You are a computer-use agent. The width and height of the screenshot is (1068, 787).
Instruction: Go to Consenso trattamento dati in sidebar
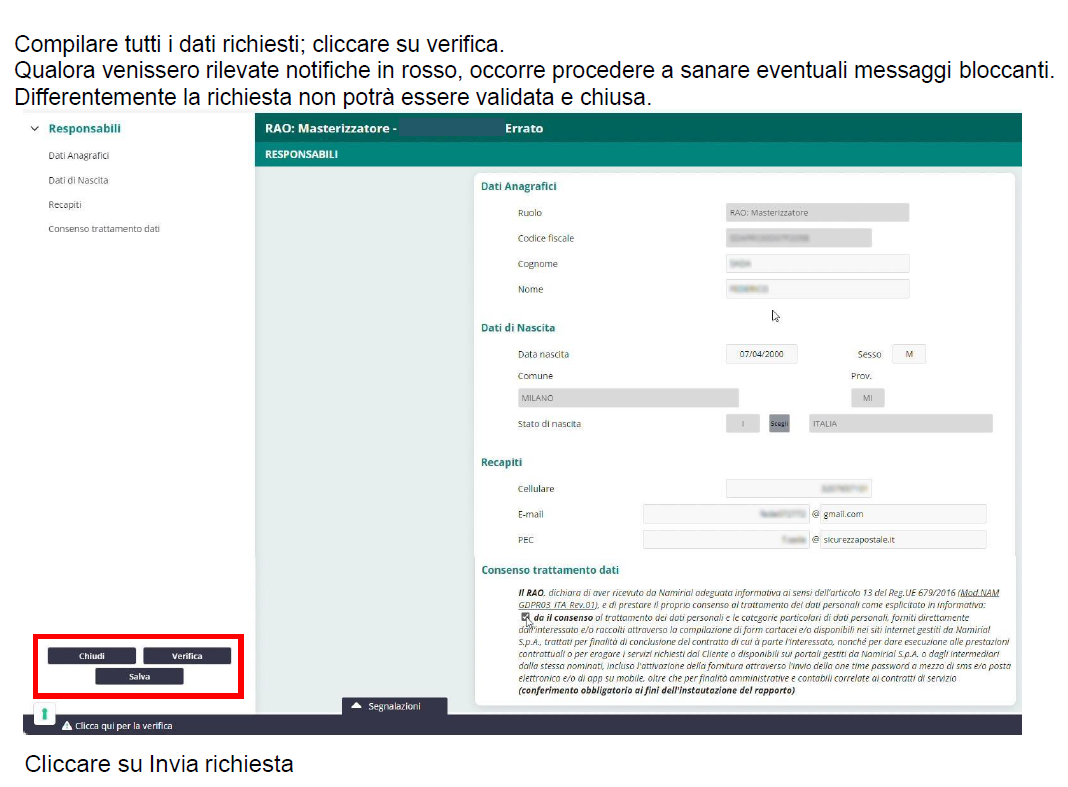click(x=104, y=229)
